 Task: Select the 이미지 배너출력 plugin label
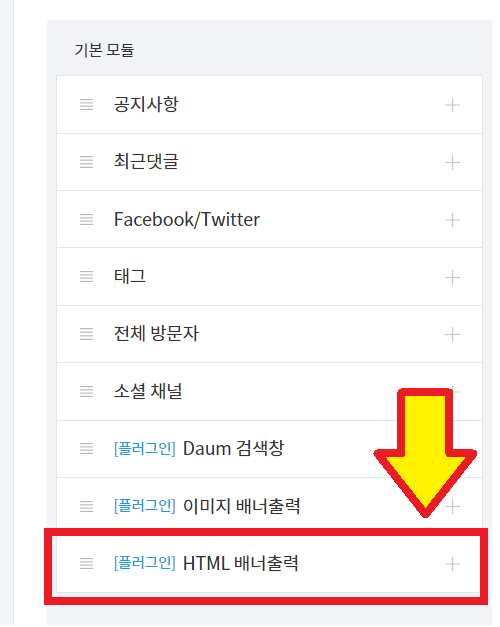coord(241,506)
